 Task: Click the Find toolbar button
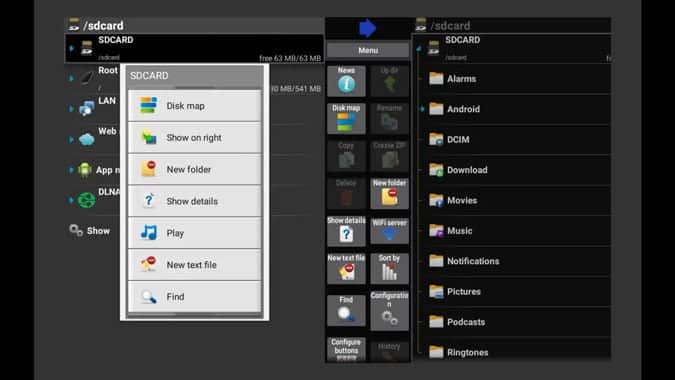[x=346, y=310]
